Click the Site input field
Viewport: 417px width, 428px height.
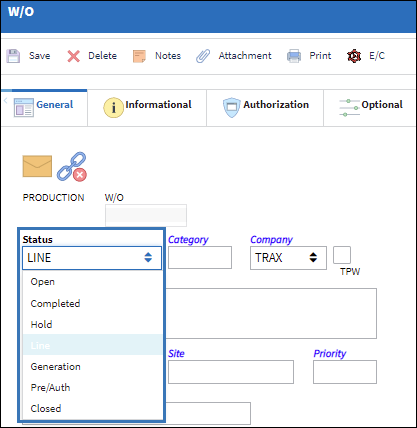231,372
